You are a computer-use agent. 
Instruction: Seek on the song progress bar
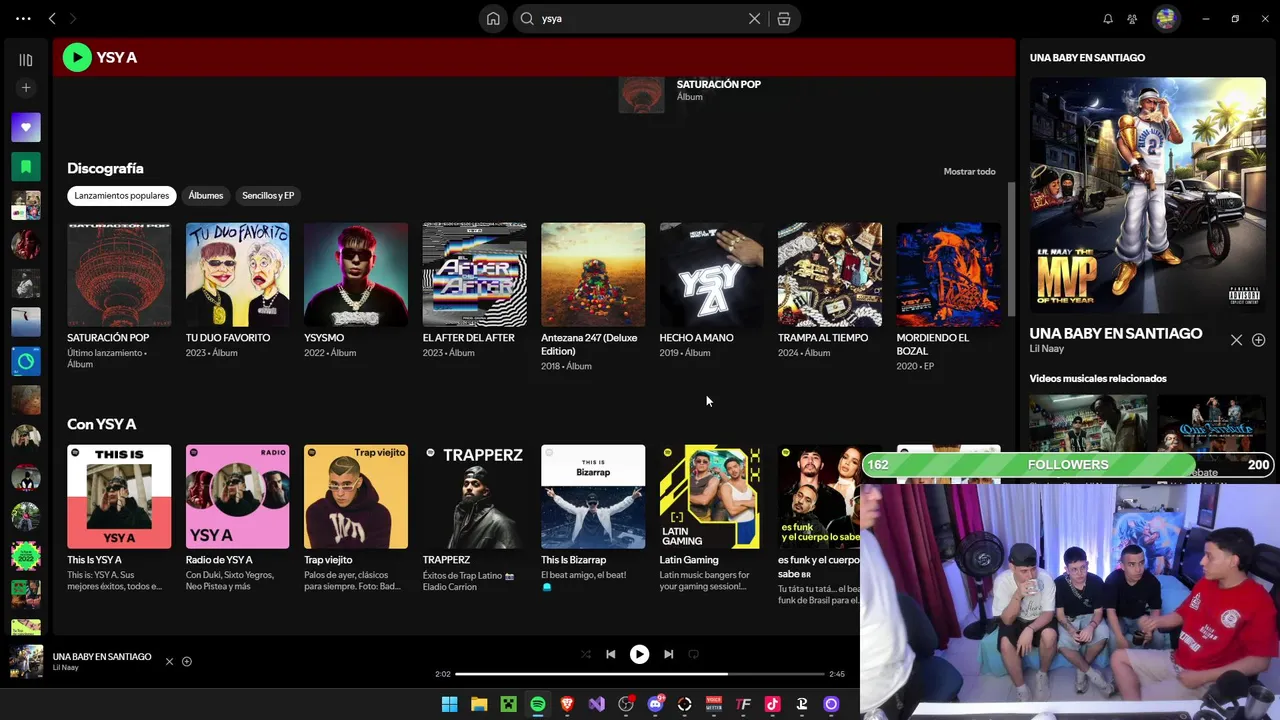[640, 674]
